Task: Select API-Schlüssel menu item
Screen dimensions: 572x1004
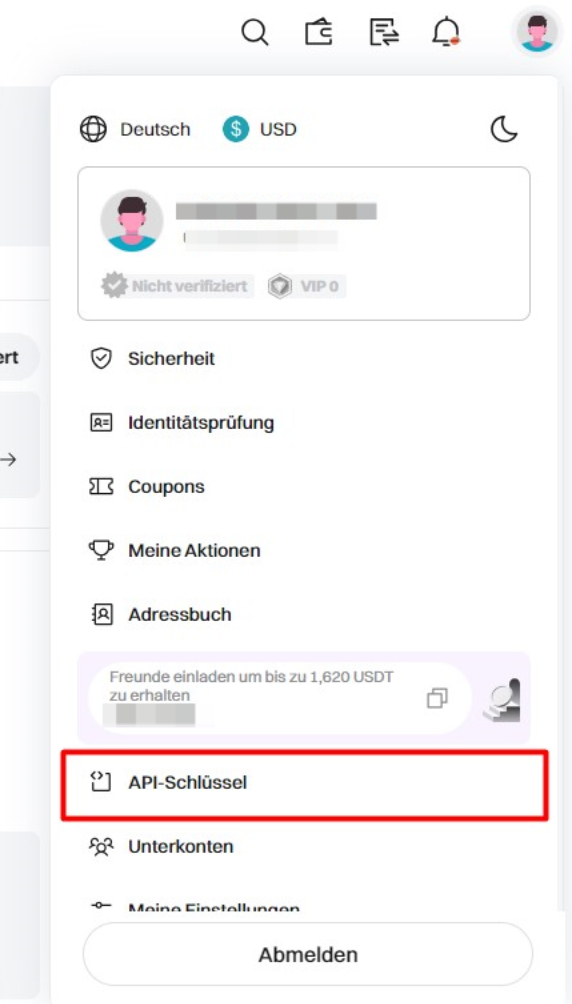Action: [304, 782]
